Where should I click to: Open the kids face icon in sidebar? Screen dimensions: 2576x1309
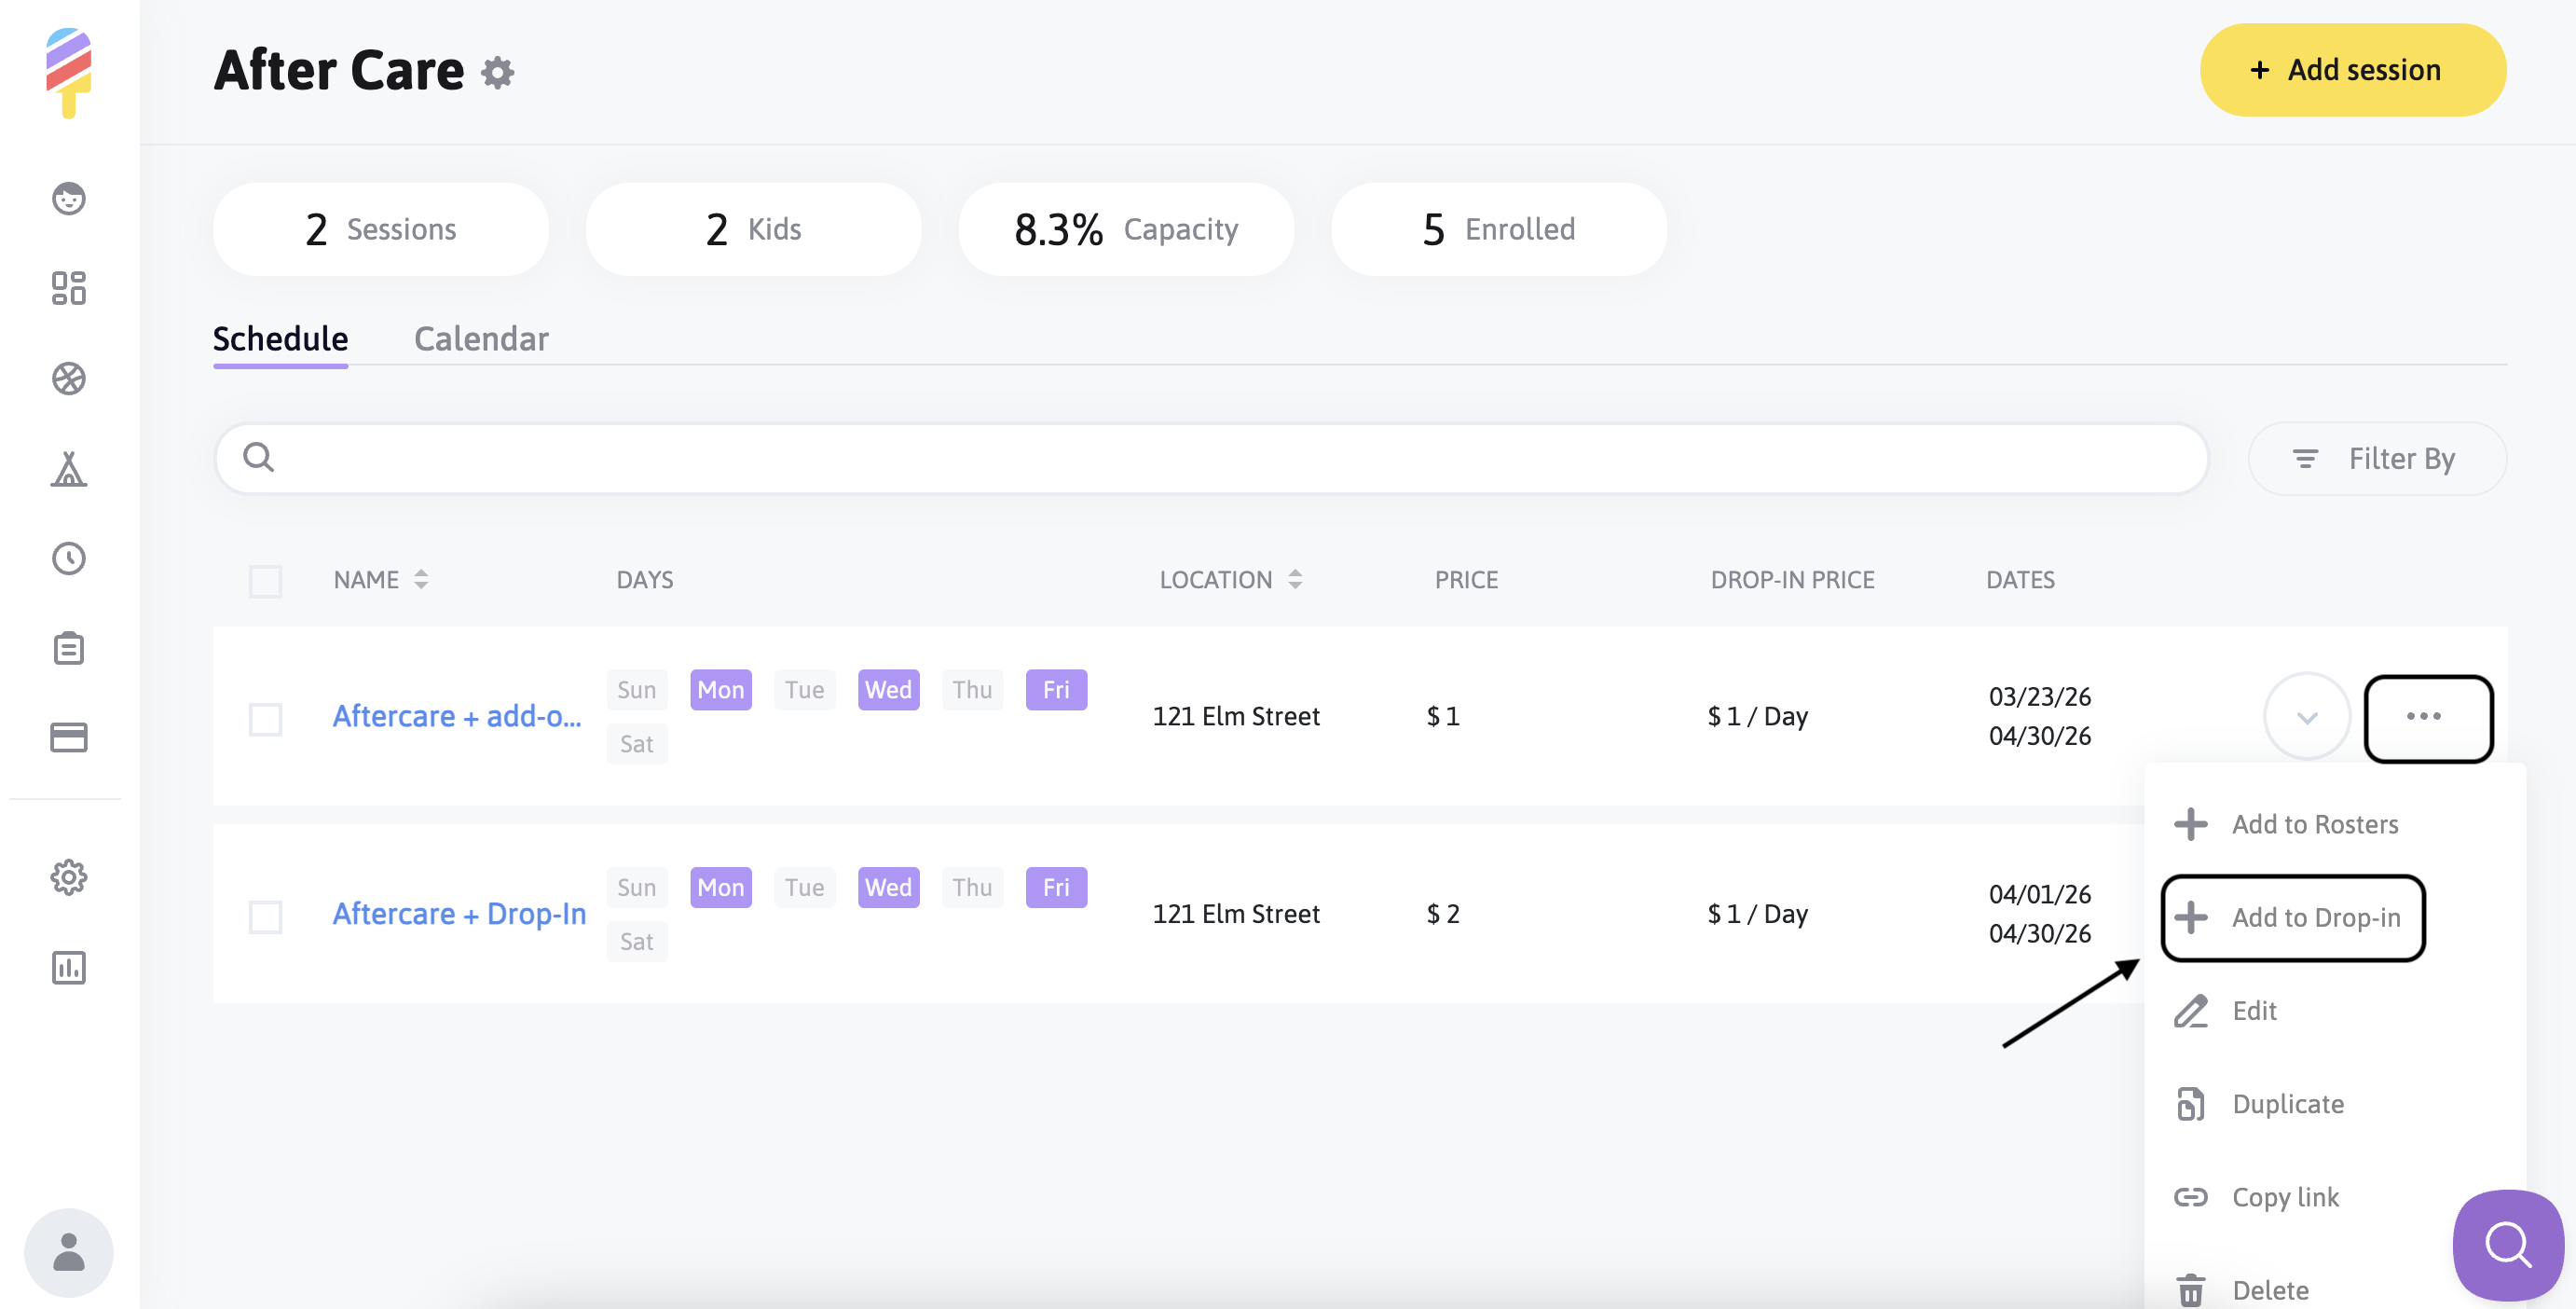click(69, 198)
